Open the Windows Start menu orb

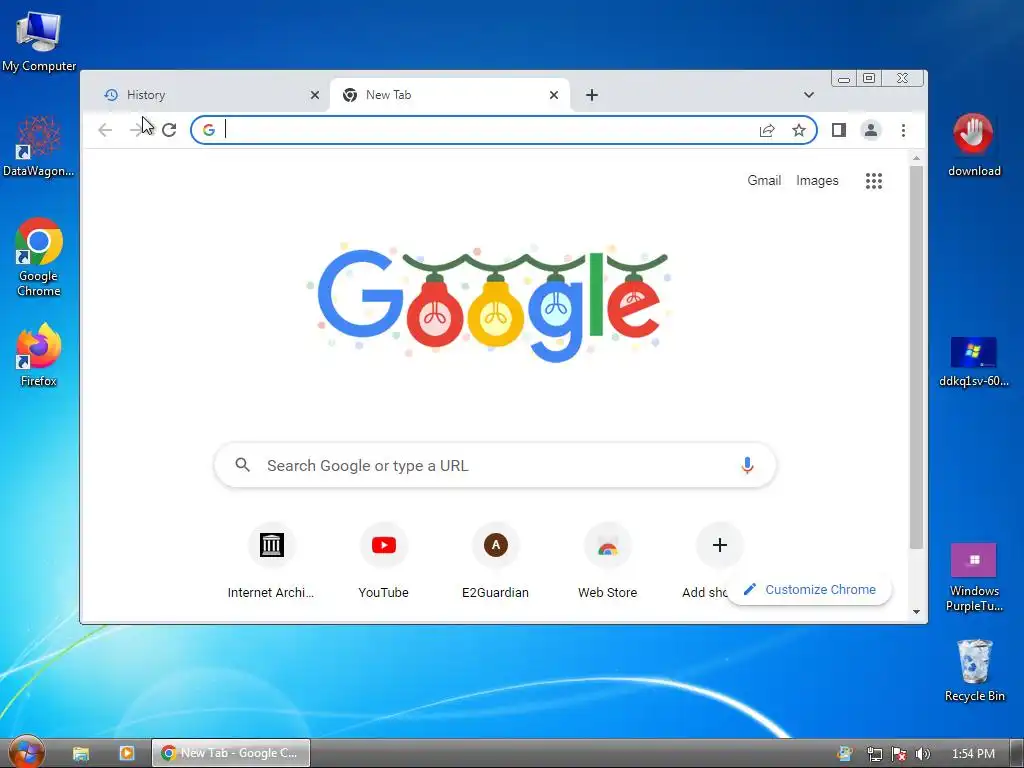coord(26,752)
